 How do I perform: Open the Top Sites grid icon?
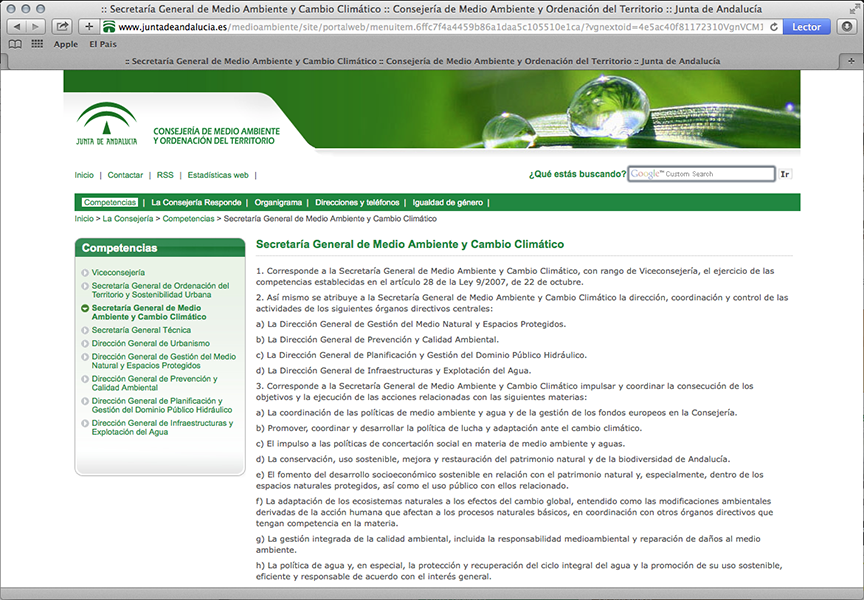pos(37,44)
